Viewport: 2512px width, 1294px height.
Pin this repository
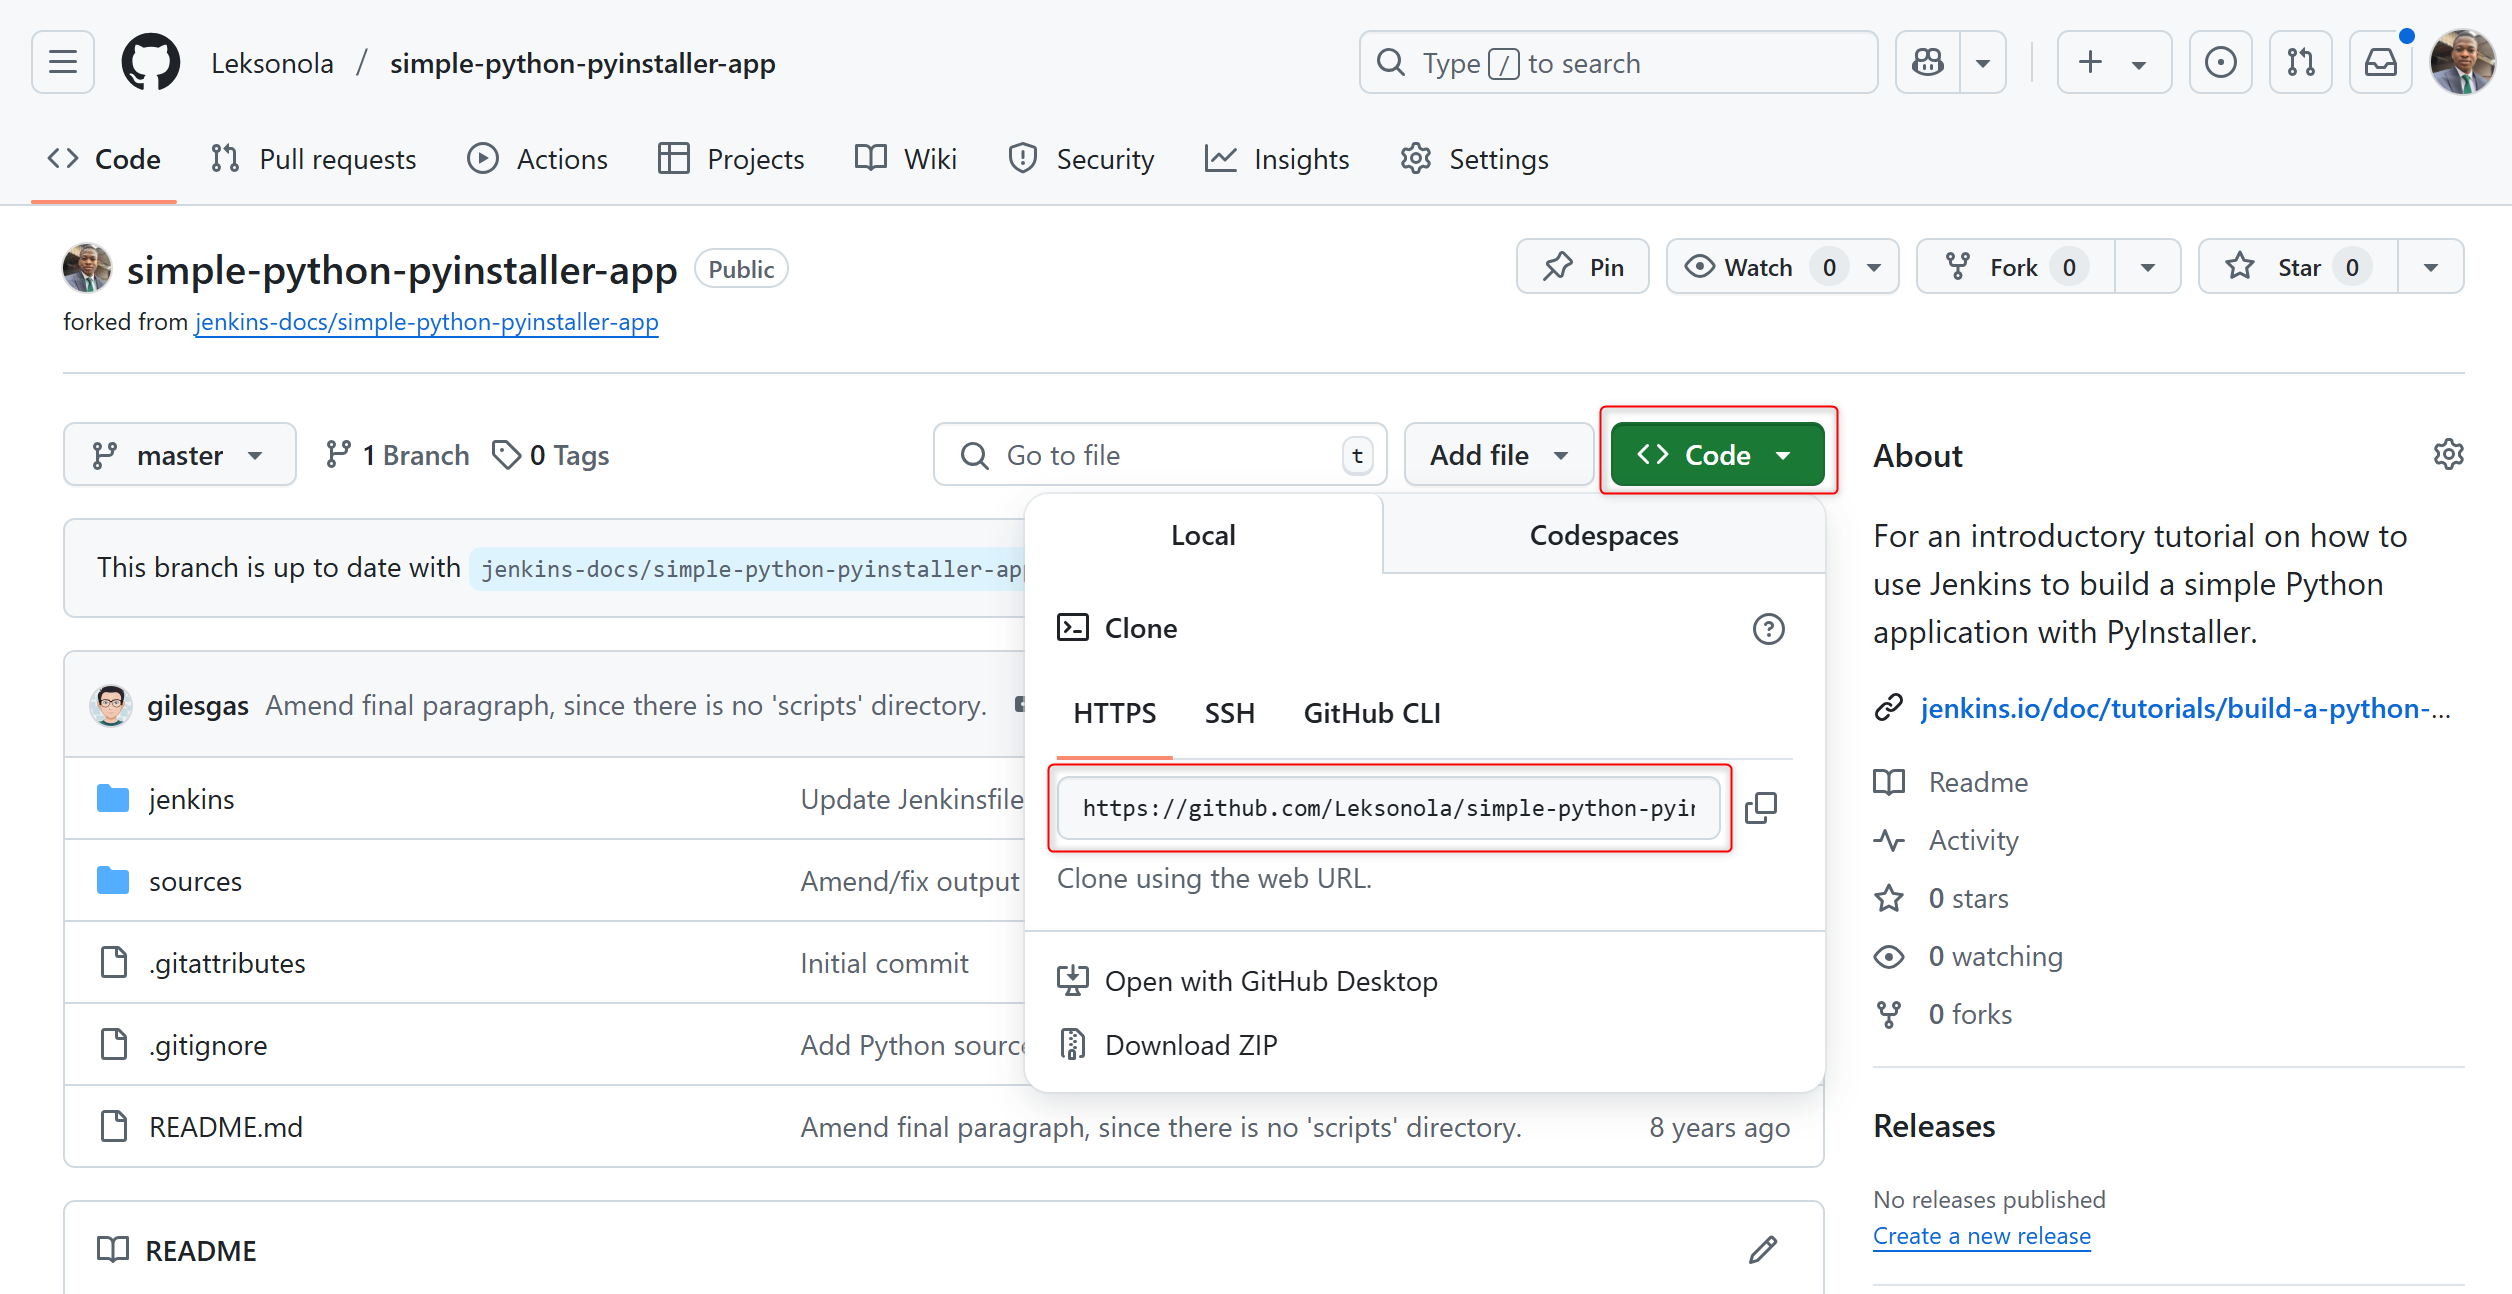coord(1583,267)
